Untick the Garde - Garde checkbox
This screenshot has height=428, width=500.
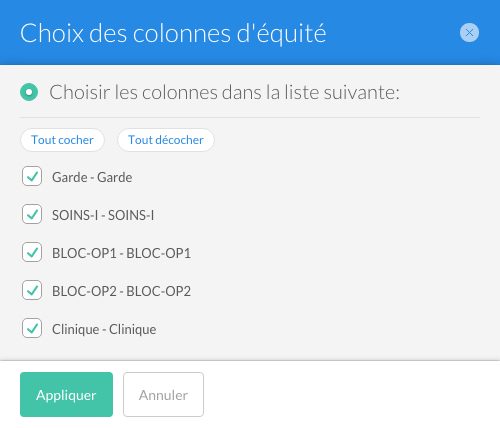[x=32, y=176]
